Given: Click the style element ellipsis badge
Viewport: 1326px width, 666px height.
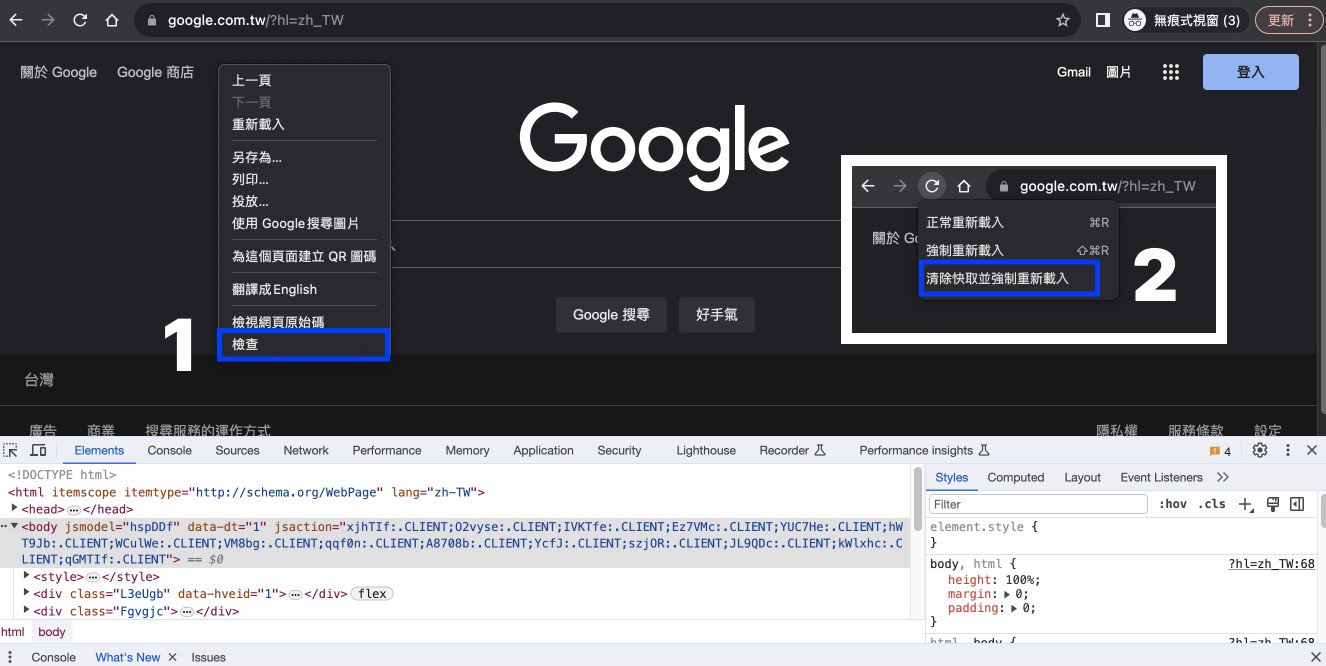Looking at the screenshot, I should 92,578.
